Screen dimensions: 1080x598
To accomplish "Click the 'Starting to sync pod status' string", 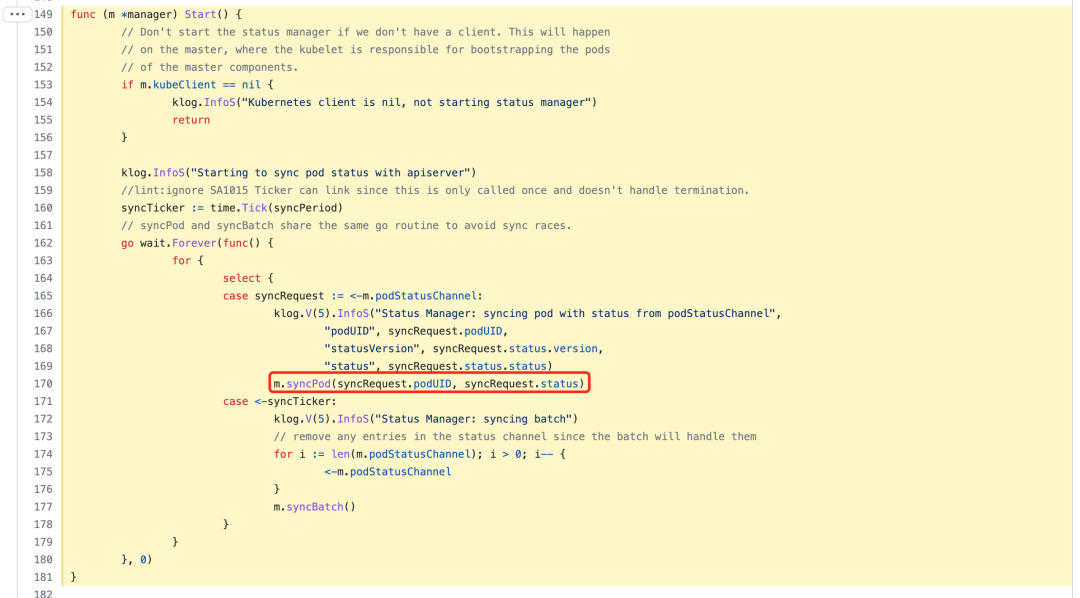I will pos(331,173).
